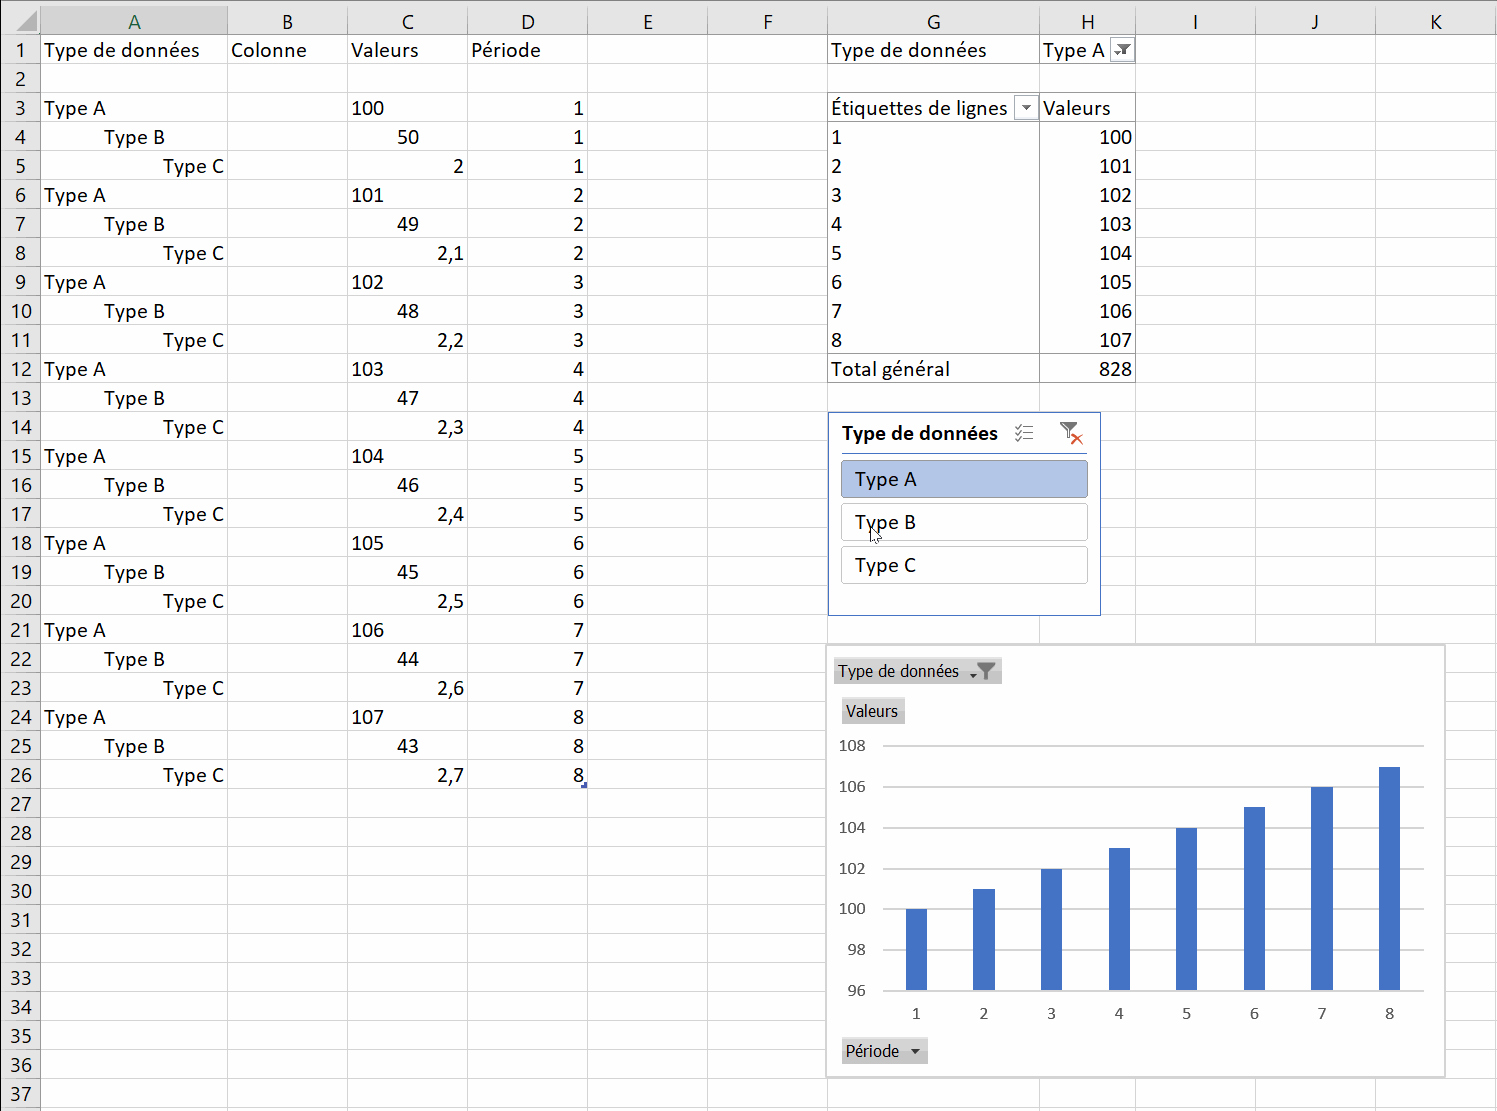
Task: Clear the filter on the slicer
Action: pyautogui.click(x=1070, y=433)
